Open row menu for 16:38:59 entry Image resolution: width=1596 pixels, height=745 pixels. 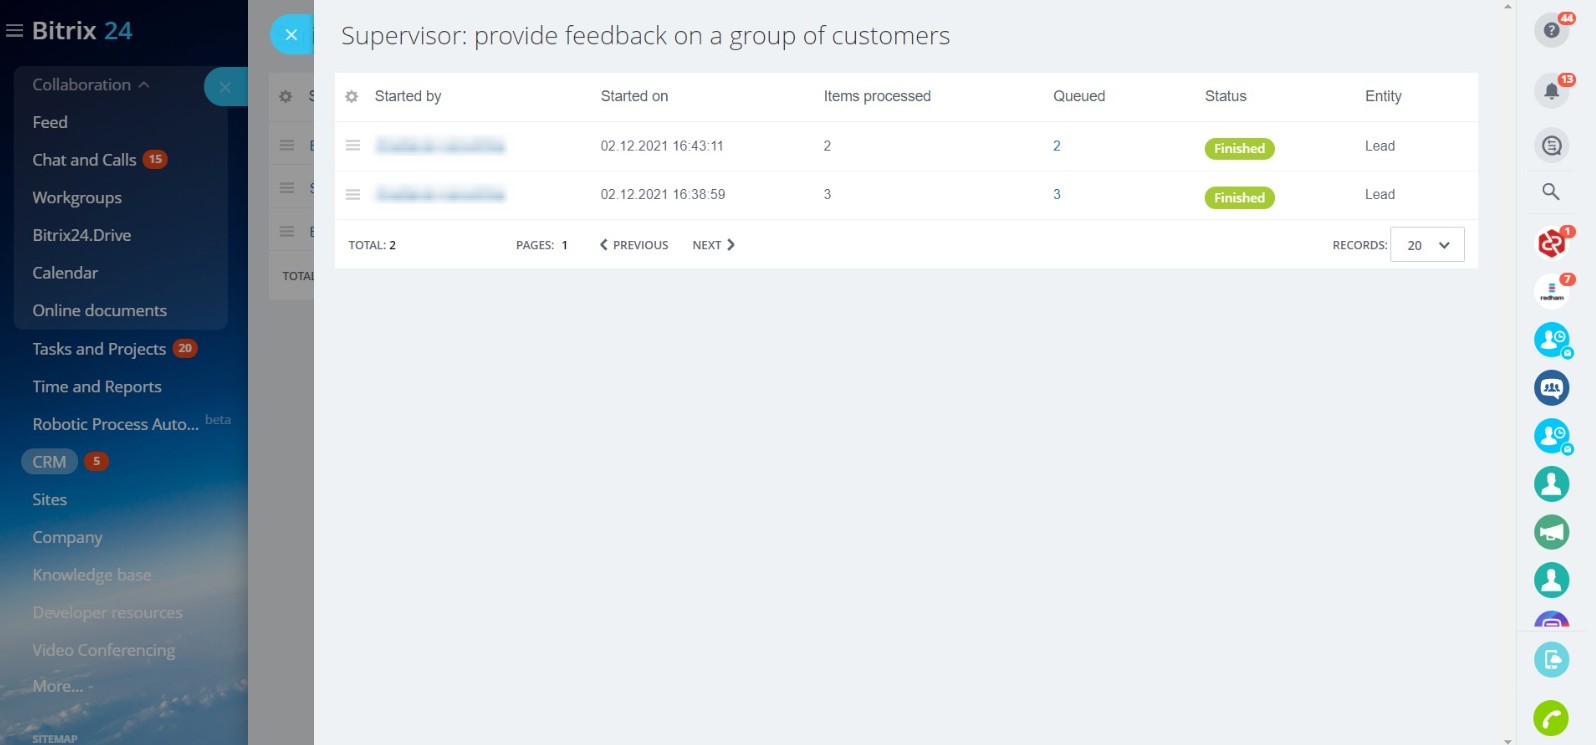[352, 195]
